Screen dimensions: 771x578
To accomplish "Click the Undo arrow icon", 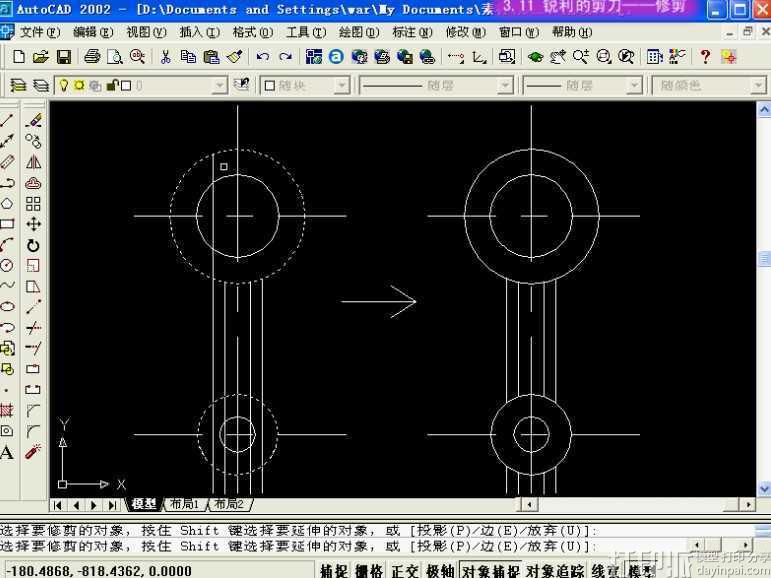I will pyautogui.click(x=263, y=57).
